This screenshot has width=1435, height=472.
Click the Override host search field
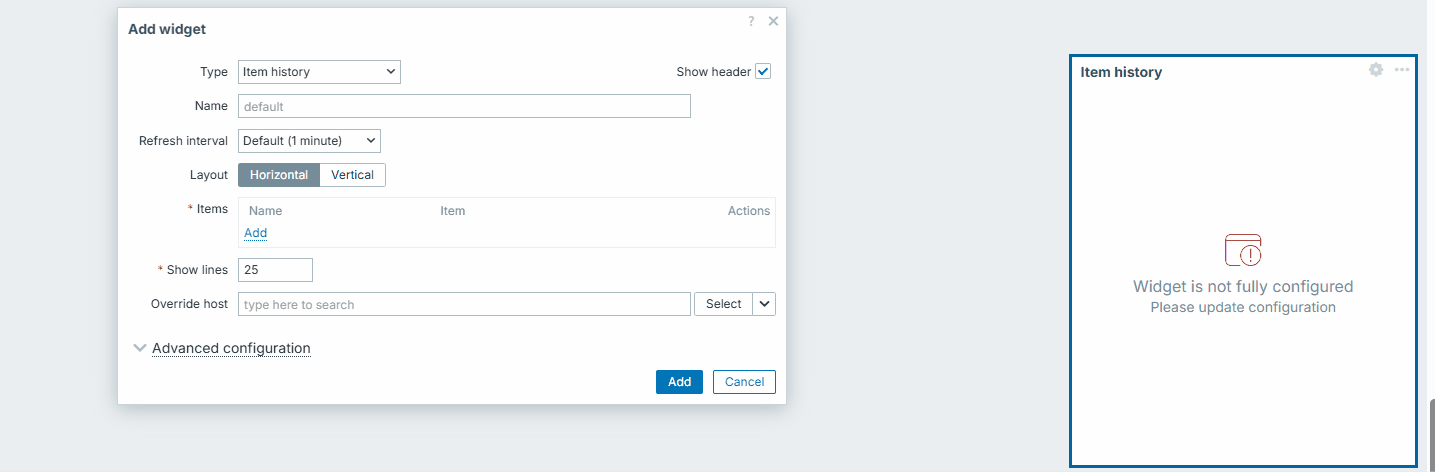pyautogui.click(x=464, y=304)
